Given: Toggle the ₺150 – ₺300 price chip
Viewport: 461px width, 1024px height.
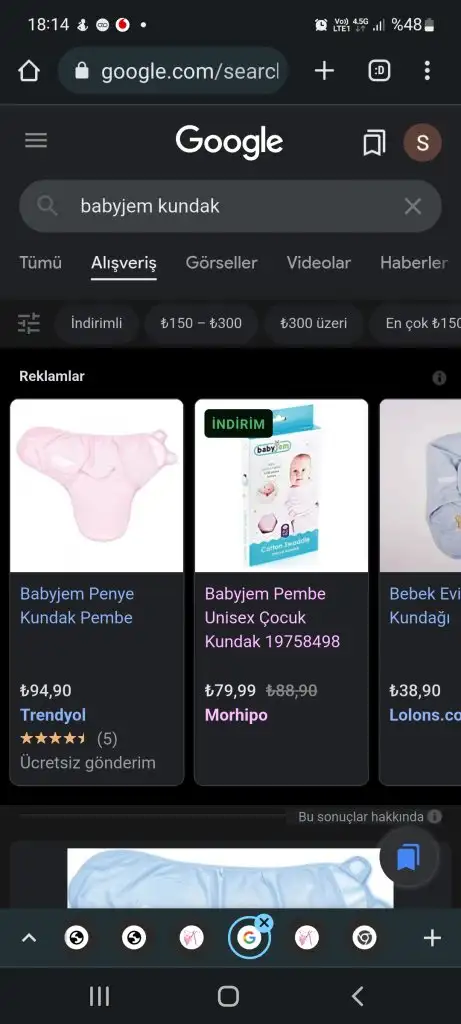Looking at the screenshot, I should tap(201, 323).
